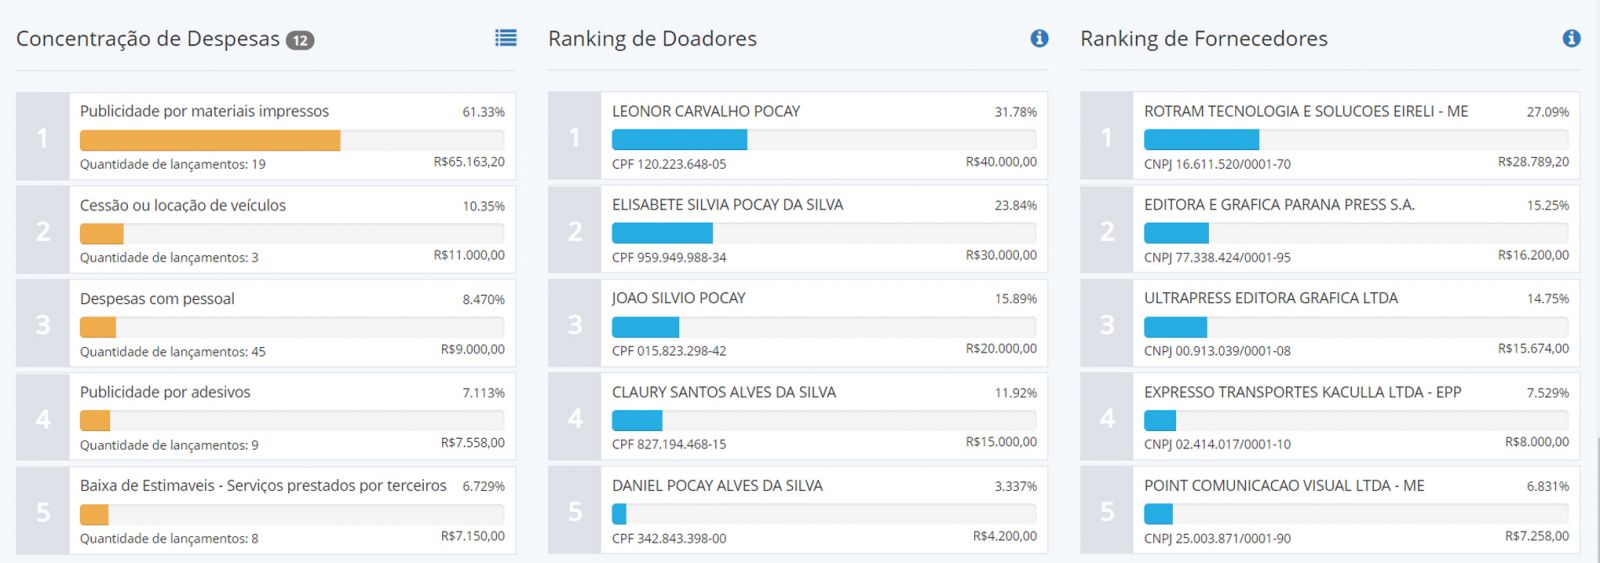The height and width of the screenshot is (563, 1600).
Task: Click the Cessão ou locação de veículos entry
Action: pos(183,205)
